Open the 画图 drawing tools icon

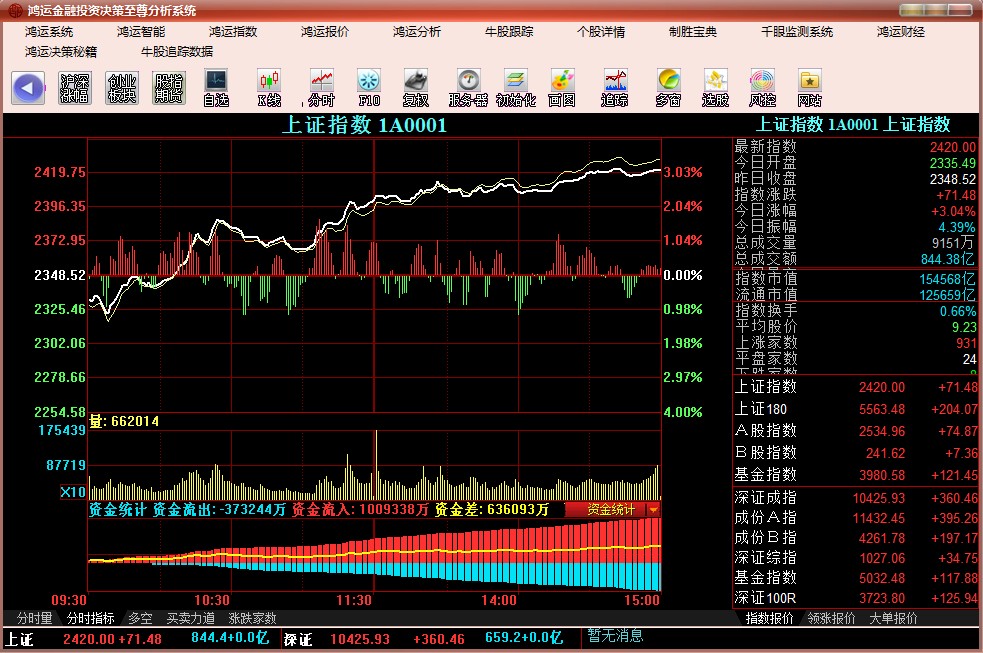pos(562,88)
